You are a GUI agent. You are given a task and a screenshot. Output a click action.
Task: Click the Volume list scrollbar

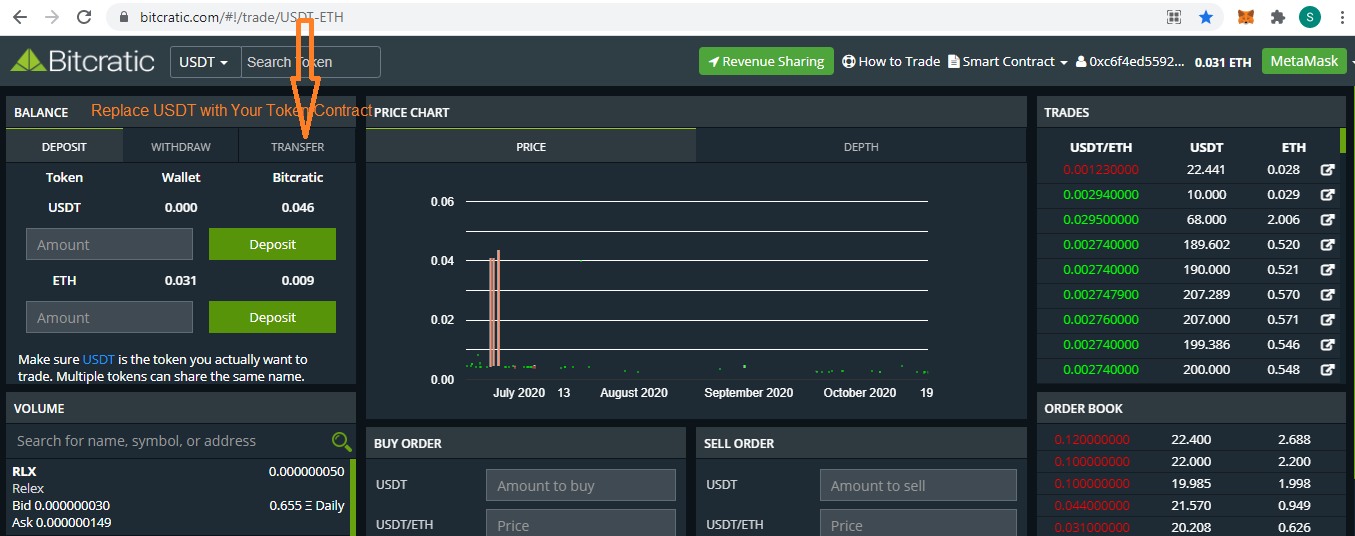[352, 497]
